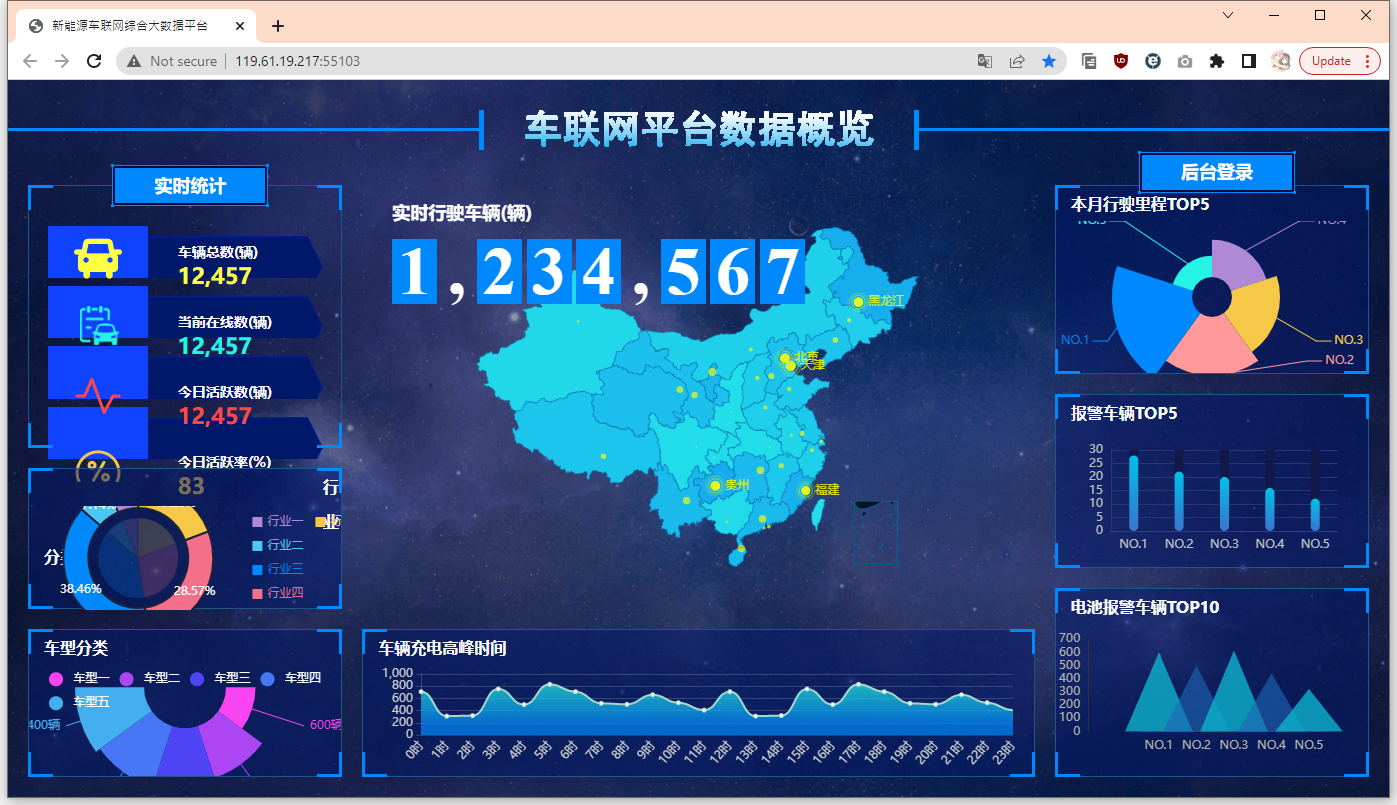Click the 黑龙江 marker on the map
Image resolution: width=1397 pixels, height=805 pixels.
tap(859, 301)
